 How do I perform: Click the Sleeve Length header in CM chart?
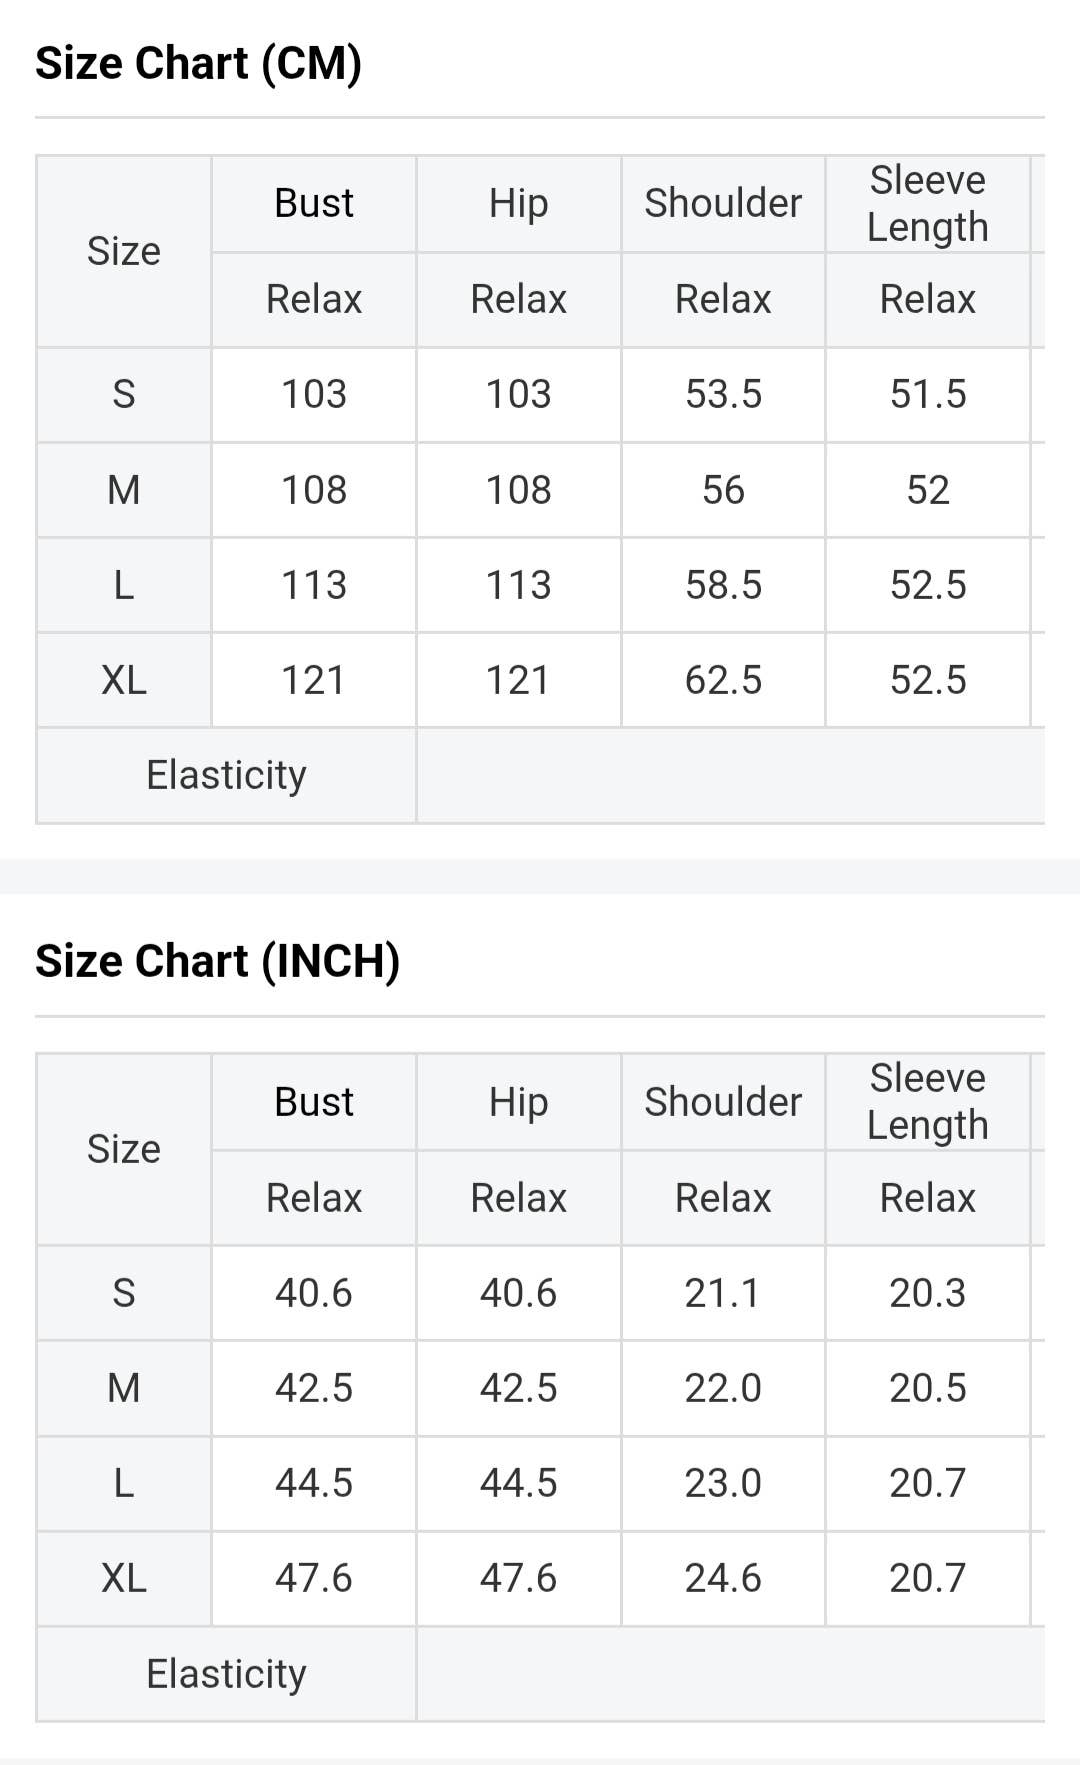point(927,203)
